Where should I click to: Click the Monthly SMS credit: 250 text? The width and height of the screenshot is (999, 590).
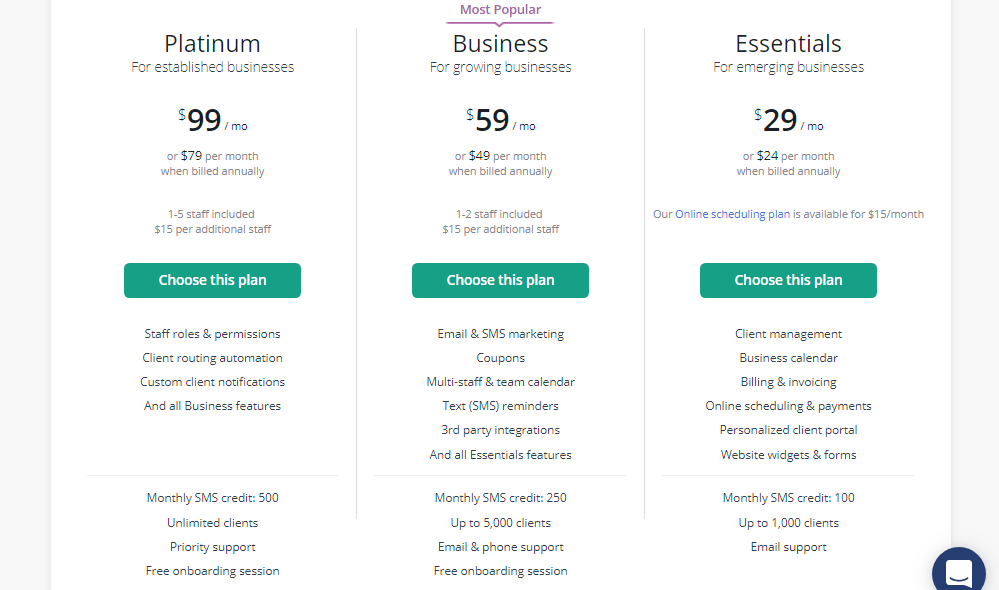pos(500,497)
